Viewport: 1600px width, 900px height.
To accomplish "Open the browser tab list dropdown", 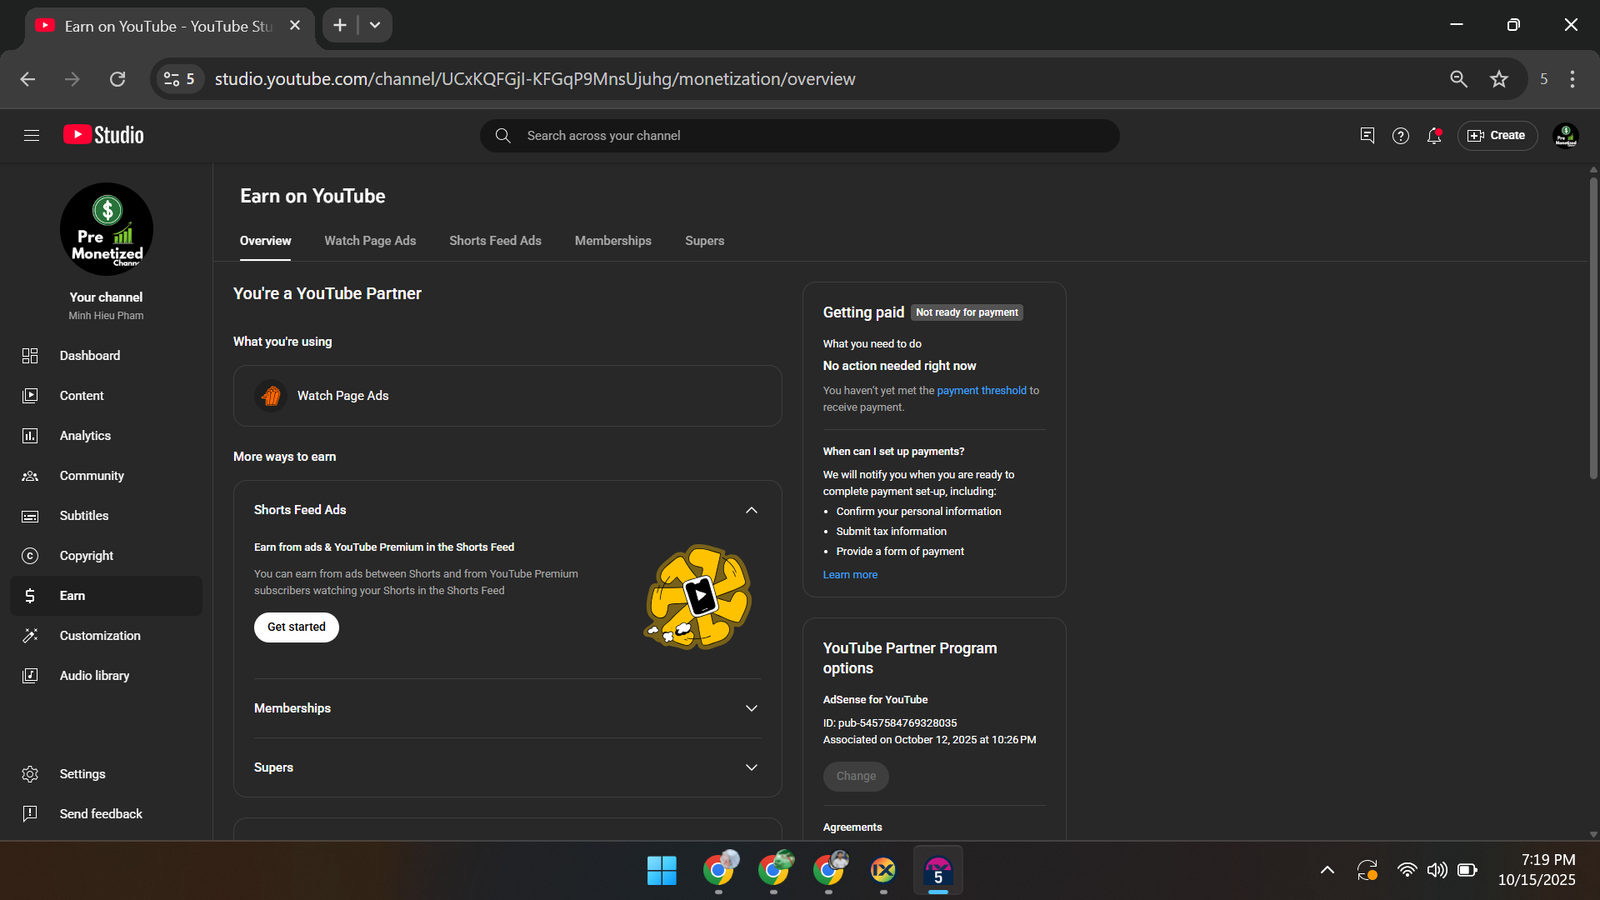I will 375,25.
